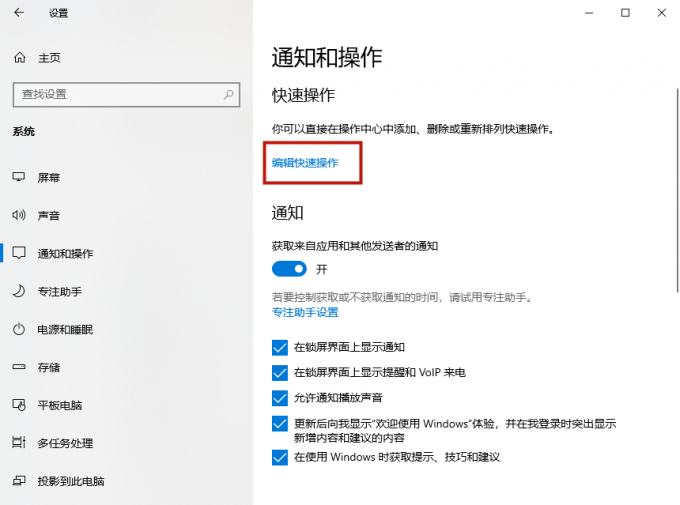Click the 多任务处理 icon
The height and width of the screenshot is (505, 680).
point(19,443)
